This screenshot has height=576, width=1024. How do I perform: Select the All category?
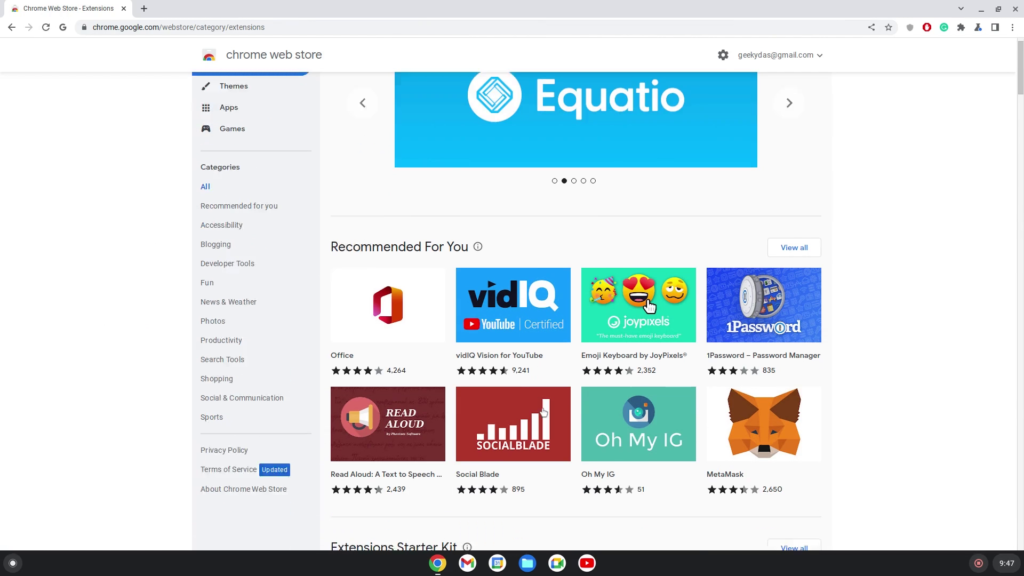(205, 187)
